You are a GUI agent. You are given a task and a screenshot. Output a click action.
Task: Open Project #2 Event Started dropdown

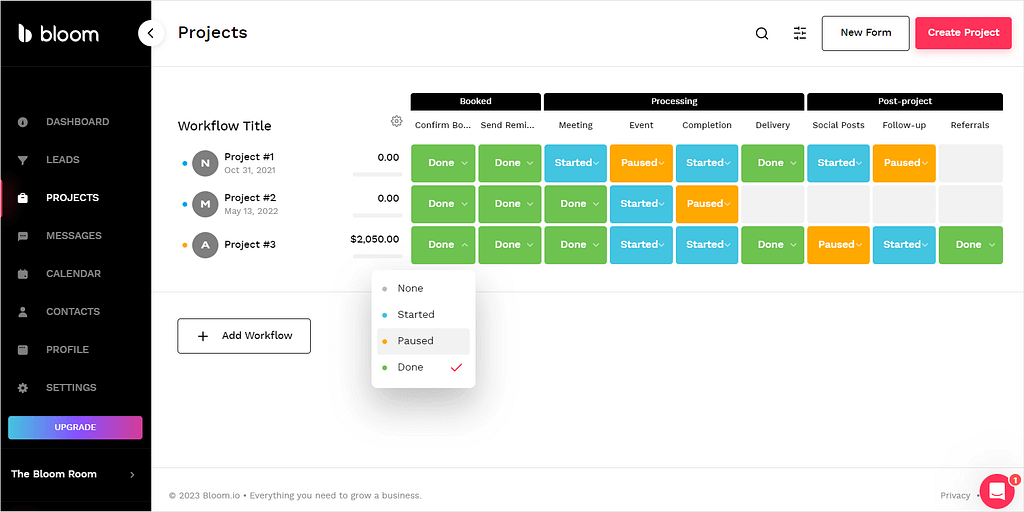641,204
